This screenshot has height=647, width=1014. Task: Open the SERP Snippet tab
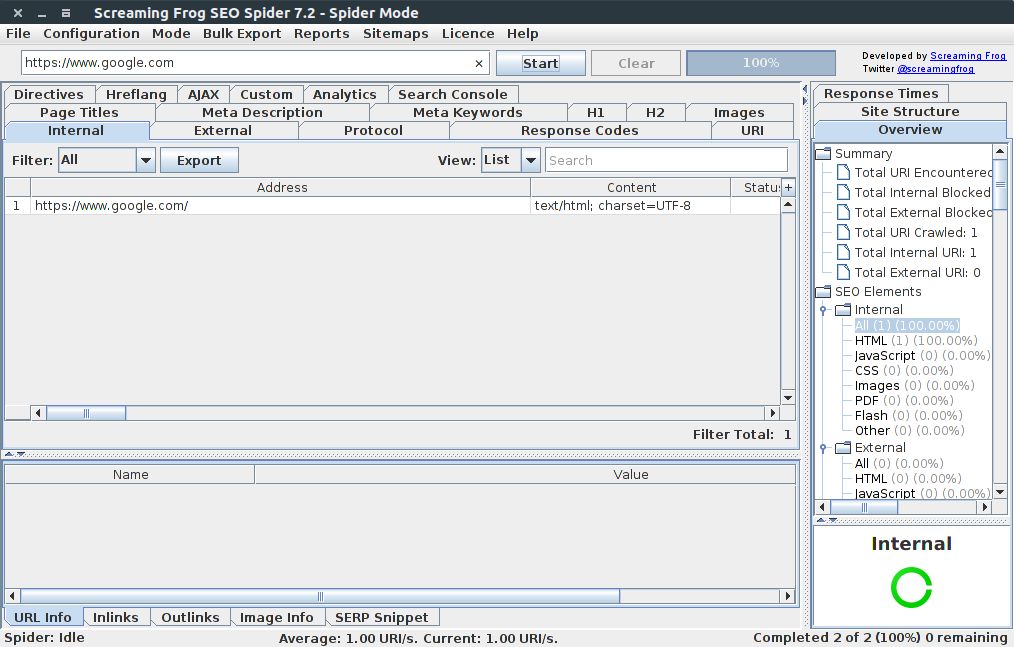pyautogui.click(x=382, y=617)
